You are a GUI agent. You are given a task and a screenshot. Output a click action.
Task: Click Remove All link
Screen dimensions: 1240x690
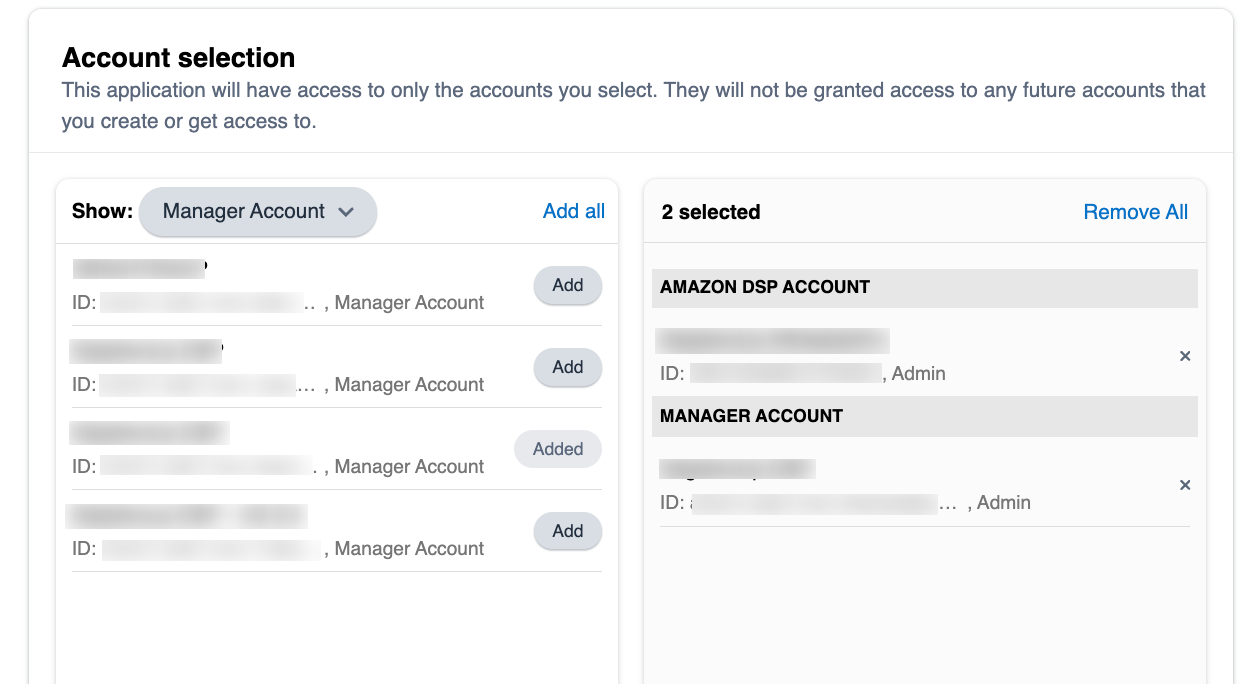1135,212
